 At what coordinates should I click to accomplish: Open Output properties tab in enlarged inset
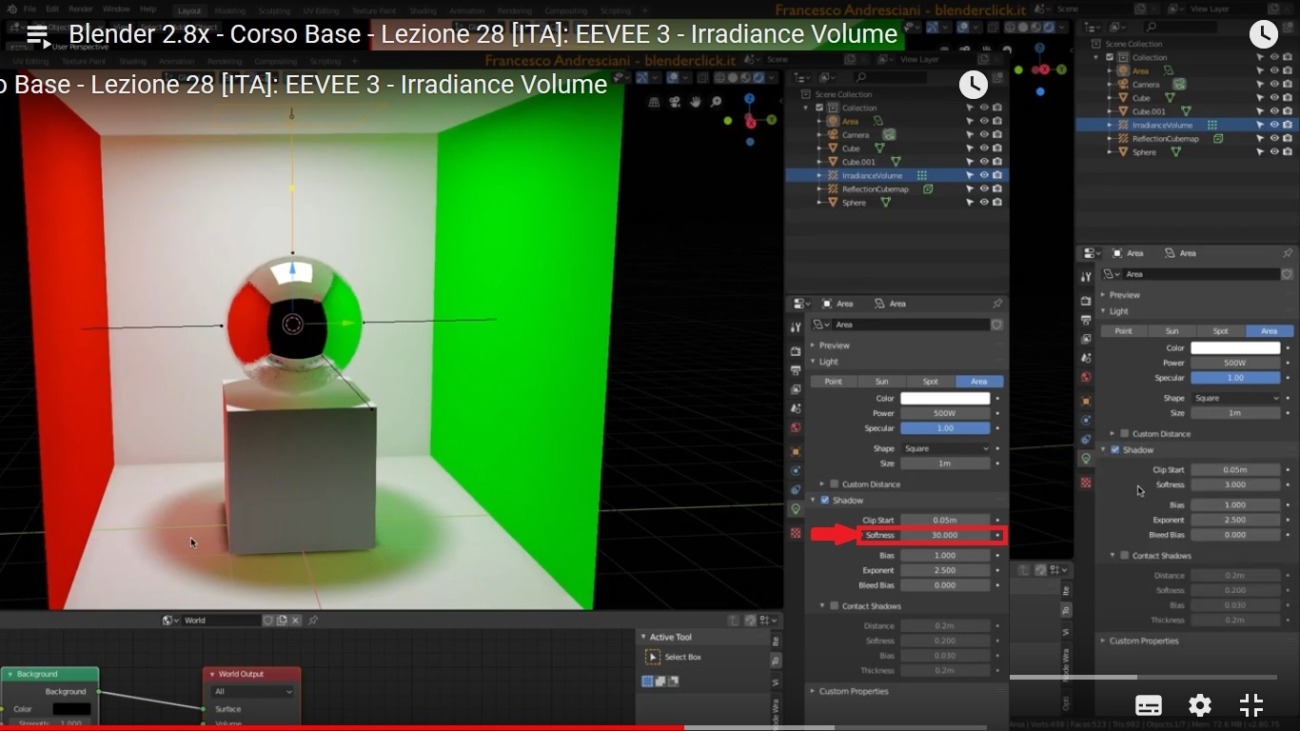point(796,370)
